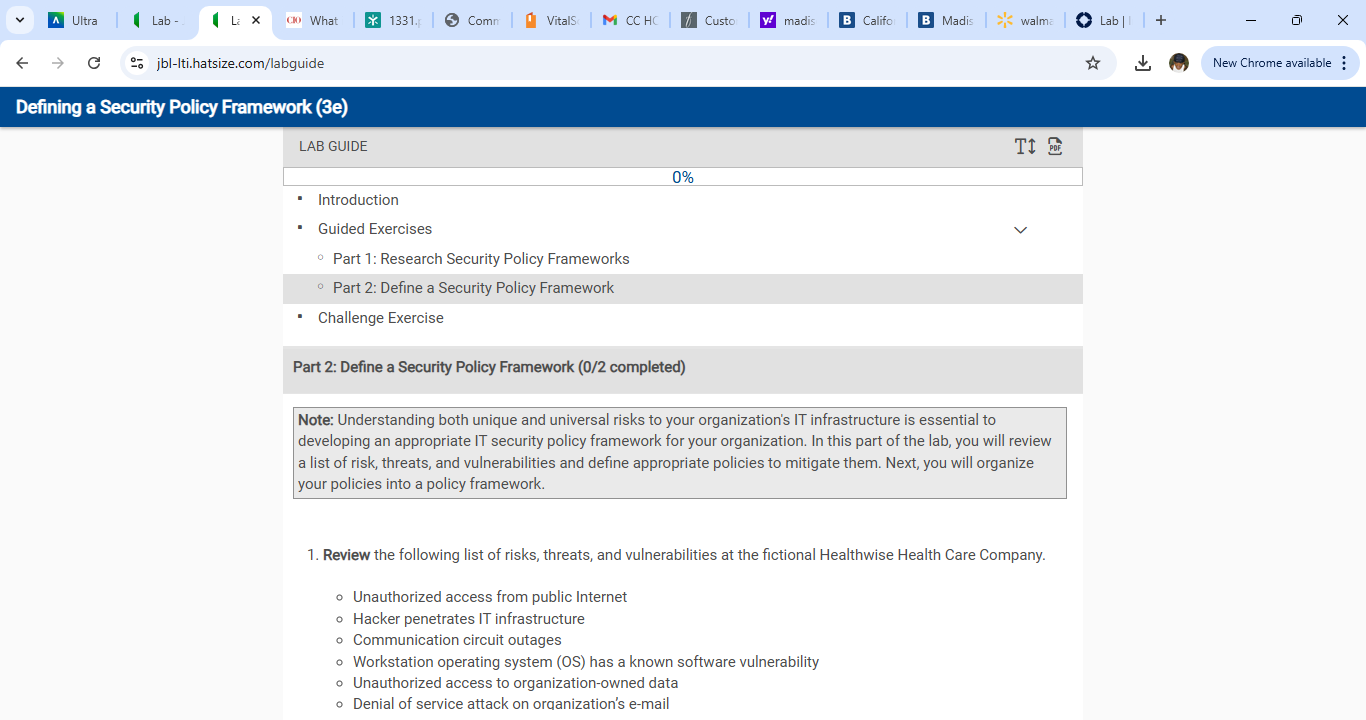View site information icon in address bar
This screenshot has height=720, width=1366.
point(138,63)
